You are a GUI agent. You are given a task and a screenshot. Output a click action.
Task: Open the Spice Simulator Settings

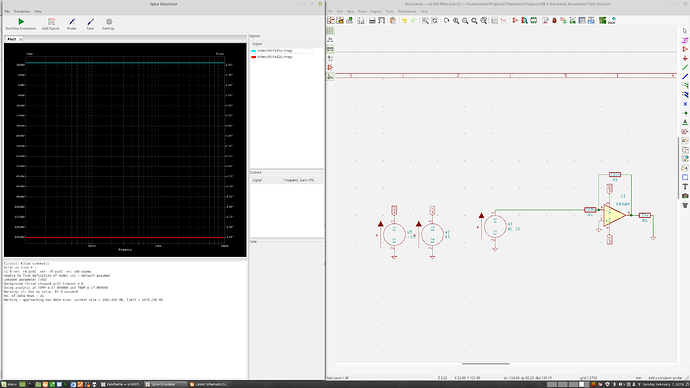click(108, 24)
